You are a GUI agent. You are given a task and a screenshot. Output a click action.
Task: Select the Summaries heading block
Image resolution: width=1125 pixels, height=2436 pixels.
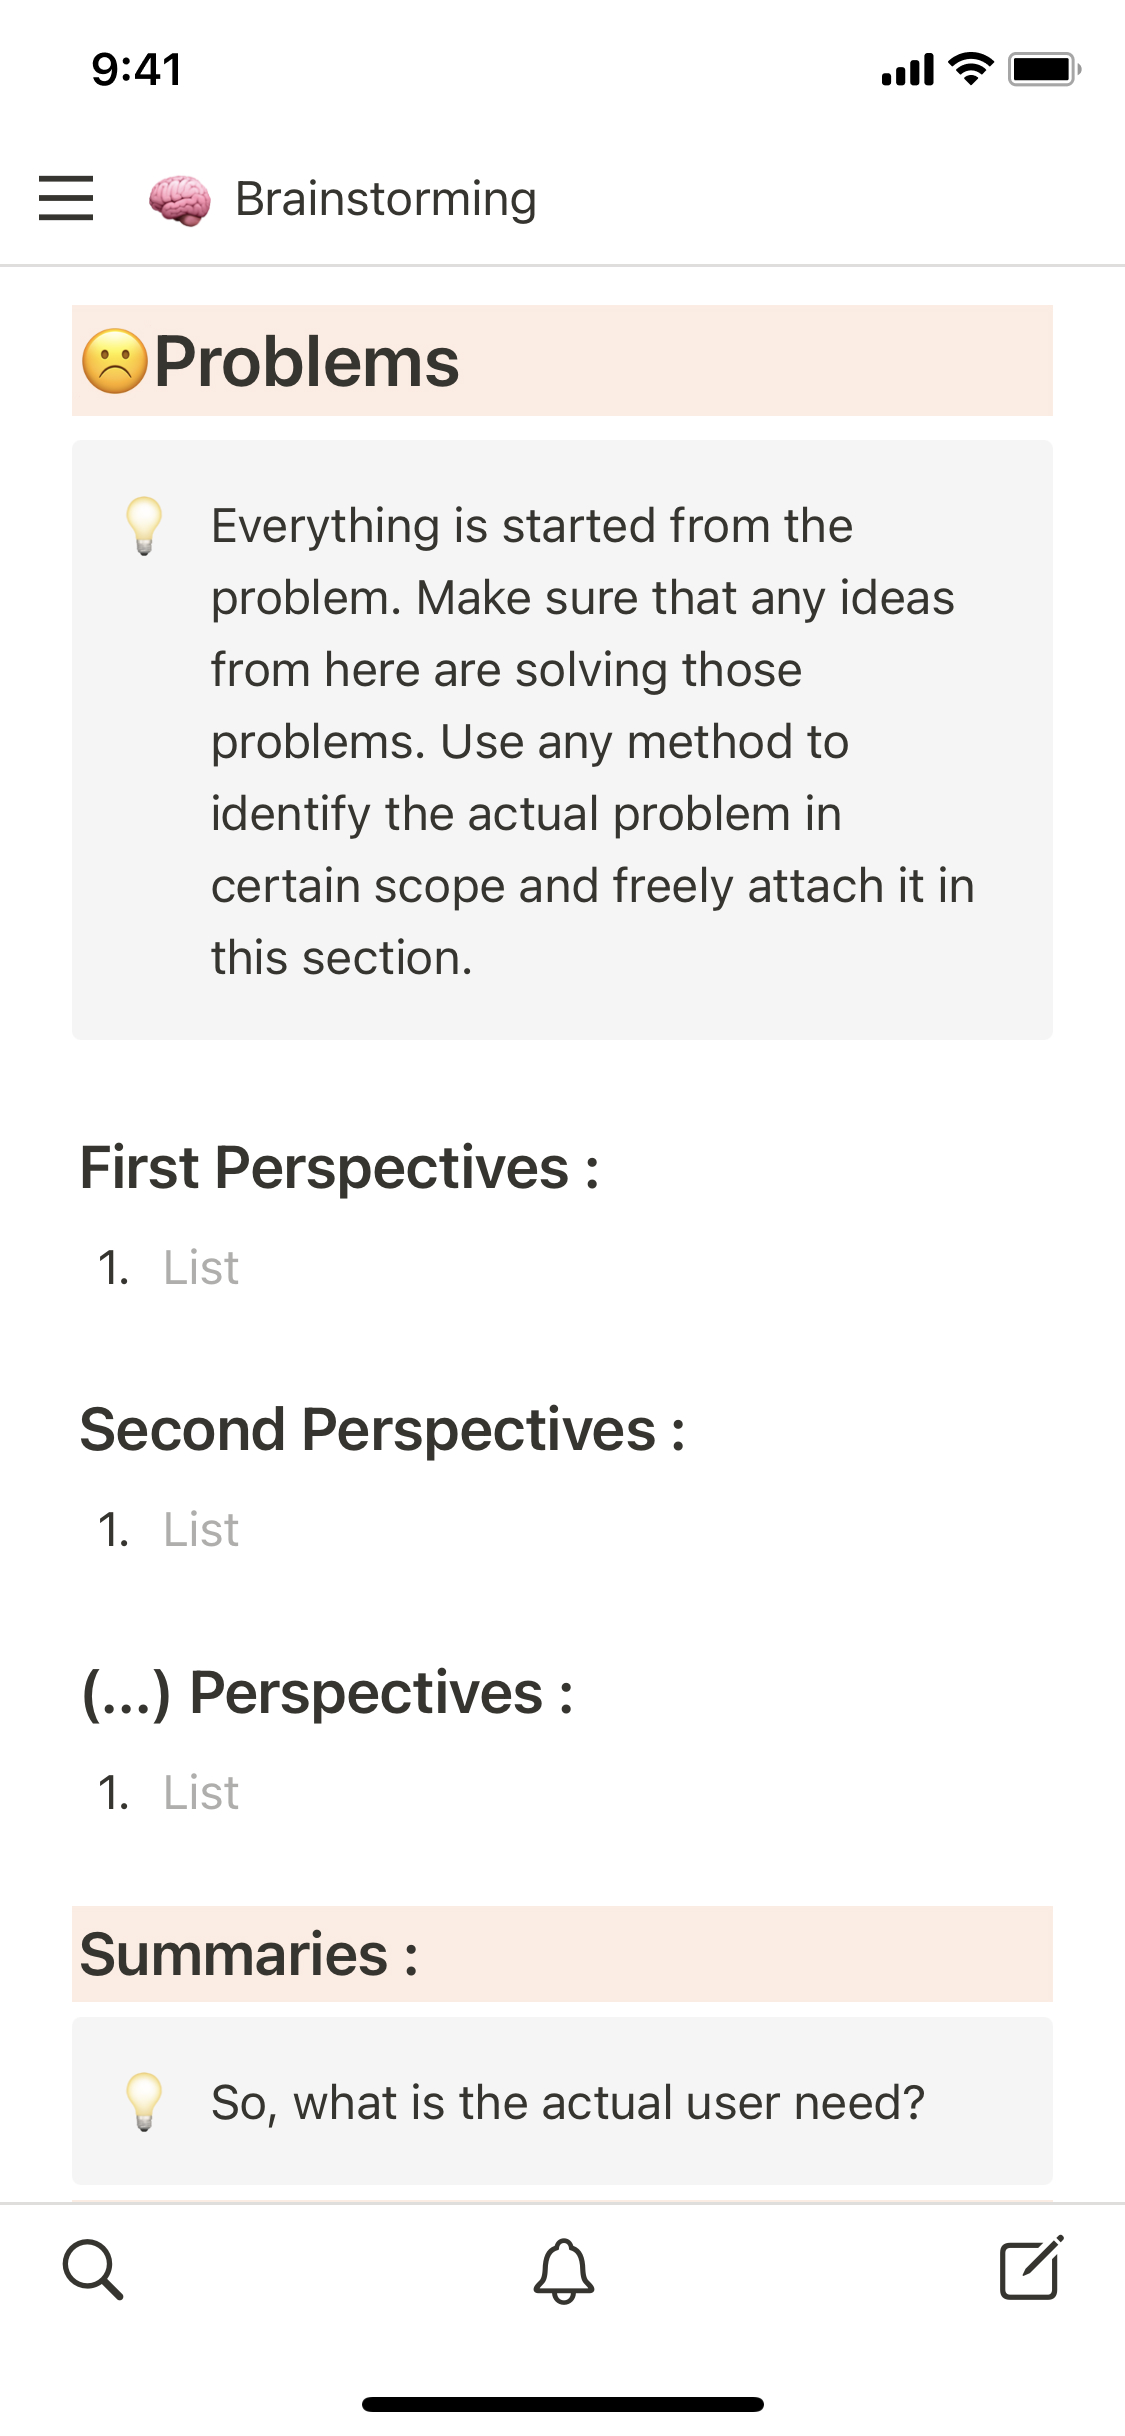(249, 1955)
